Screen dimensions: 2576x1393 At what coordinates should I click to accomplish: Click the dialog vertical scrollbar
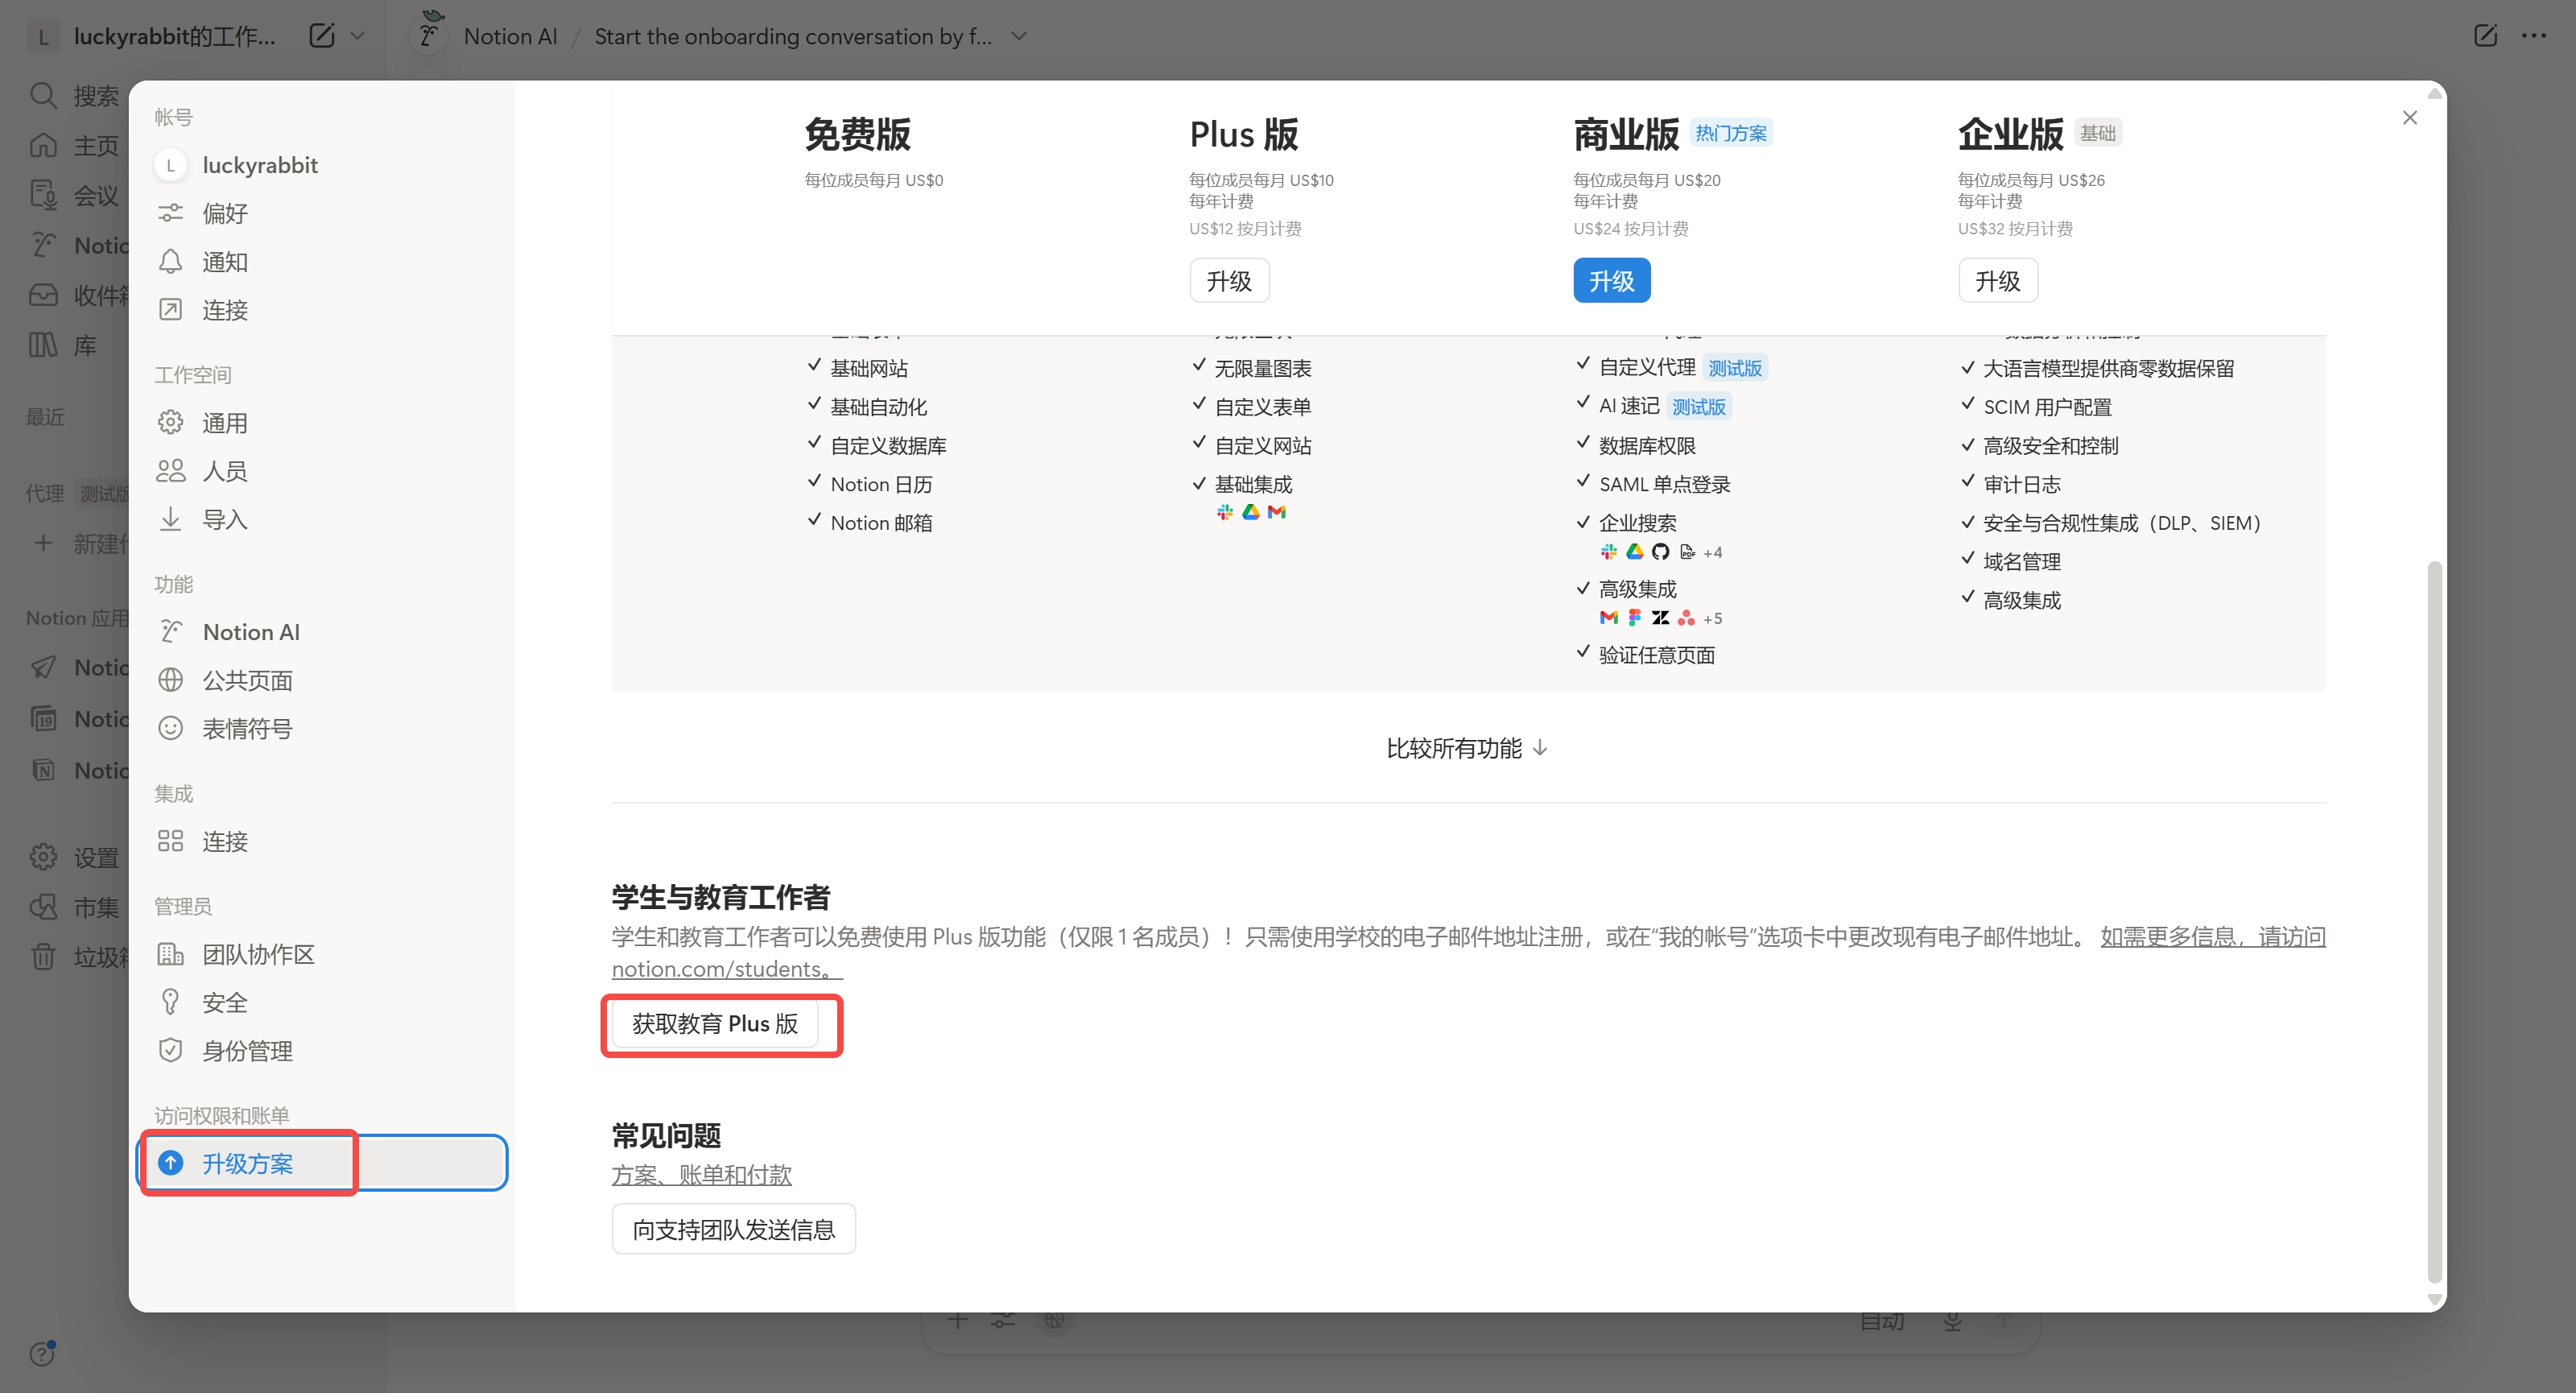click(2435, 921)
